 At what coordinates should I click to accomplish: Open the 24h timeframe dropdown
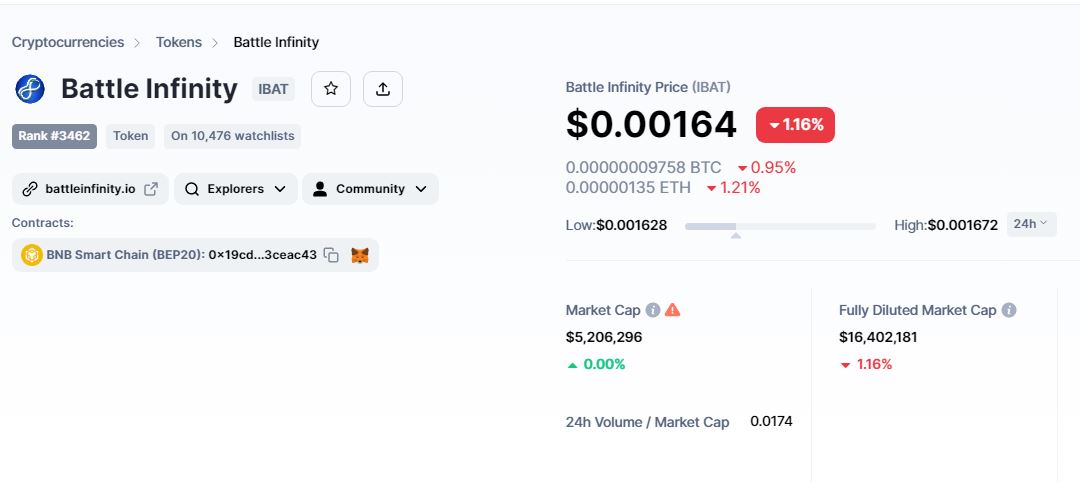coord(1031,224)
